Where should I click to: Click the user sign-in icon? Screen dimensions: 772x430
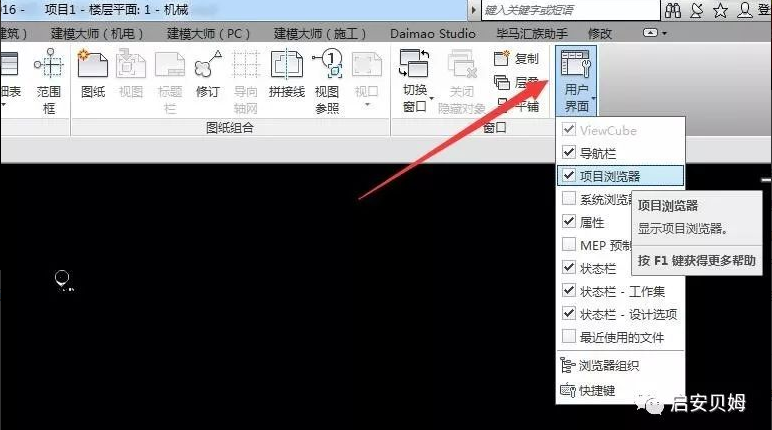click(x=744, y=10)
